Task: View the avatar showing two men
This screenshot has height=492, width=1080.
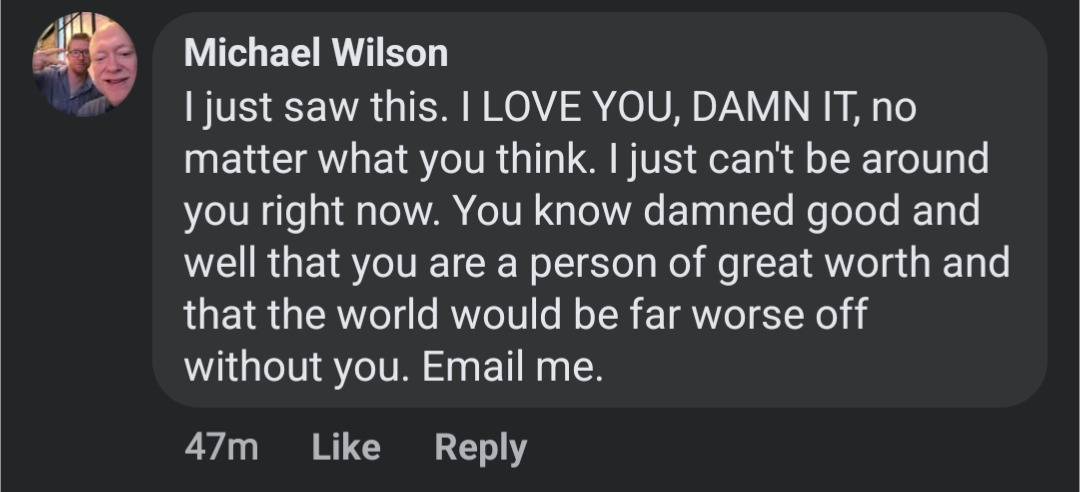Action: (x=85, y=64)
